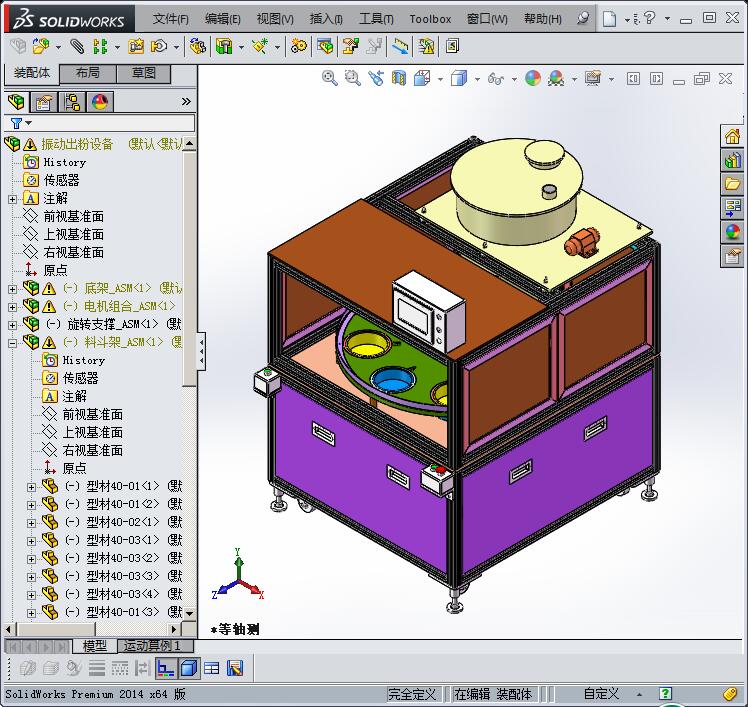Open the FeatureManager design tree tab
Image resolution: width=748 pixels, height=707 pixels.
pyautogui.click(x=17, y=102)
